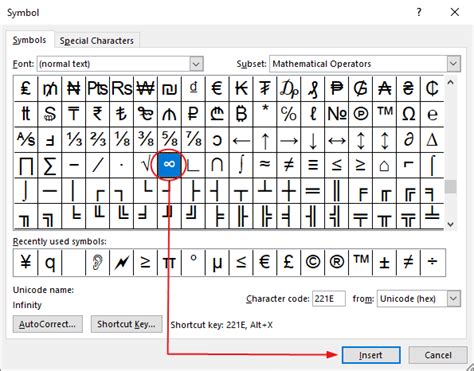Click the Insert button
Viewport: 474px width, 371px height.
point(371,355)
